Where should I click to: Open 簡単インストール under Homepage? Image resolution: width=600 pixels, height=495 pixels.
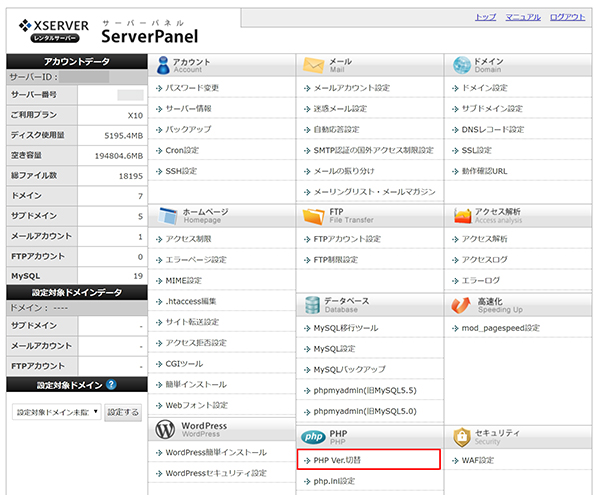pyautogui.click(x=196, y=384)
